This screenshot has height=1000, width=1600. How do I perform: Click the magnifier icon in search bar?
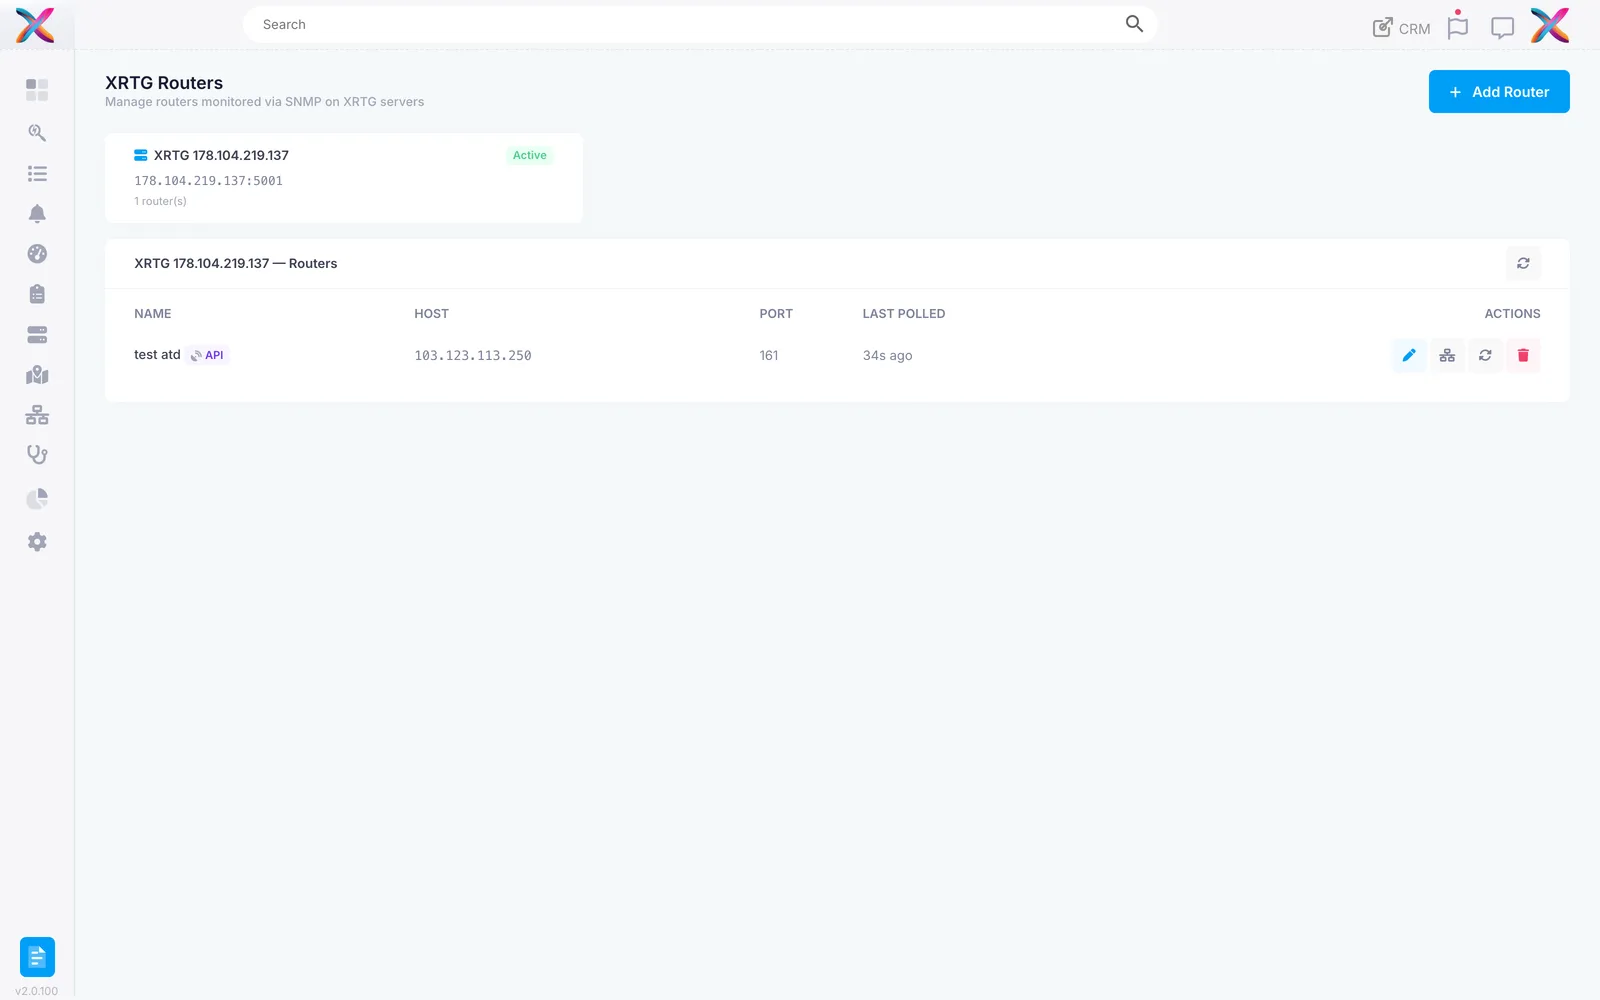(1134, 24)
